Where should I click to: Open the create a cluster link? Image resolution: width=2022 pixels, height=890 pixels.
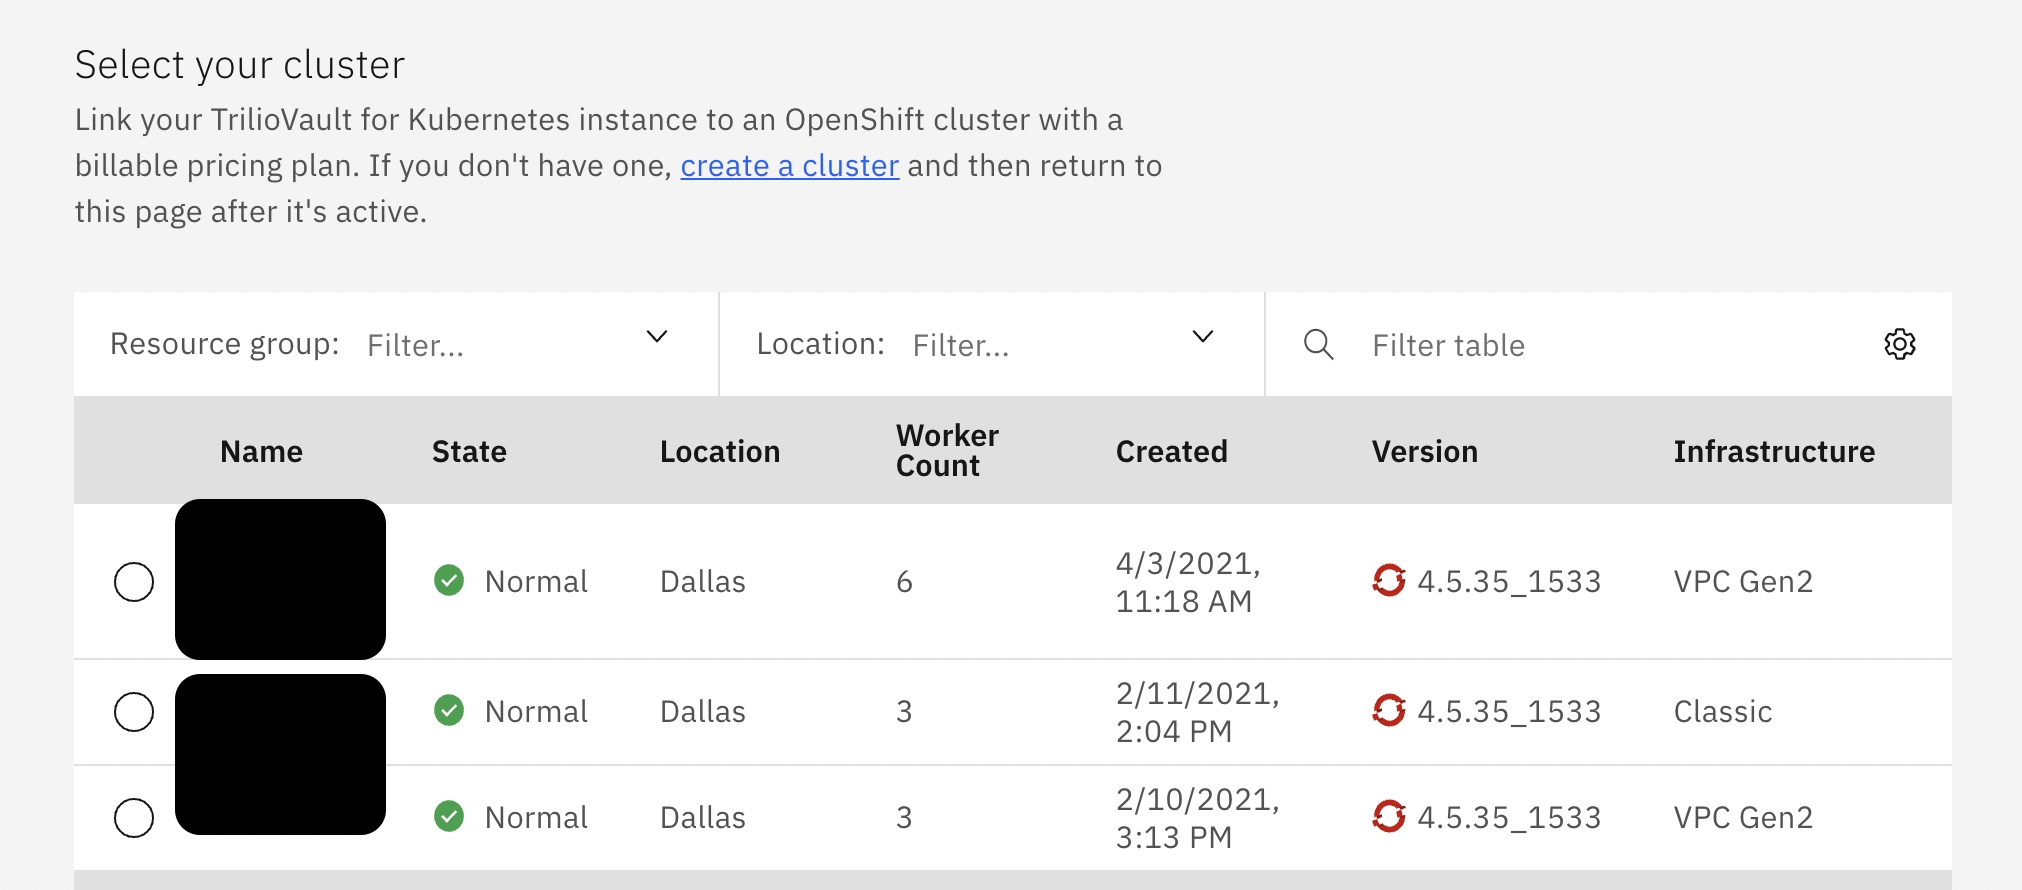click(789, 166)
